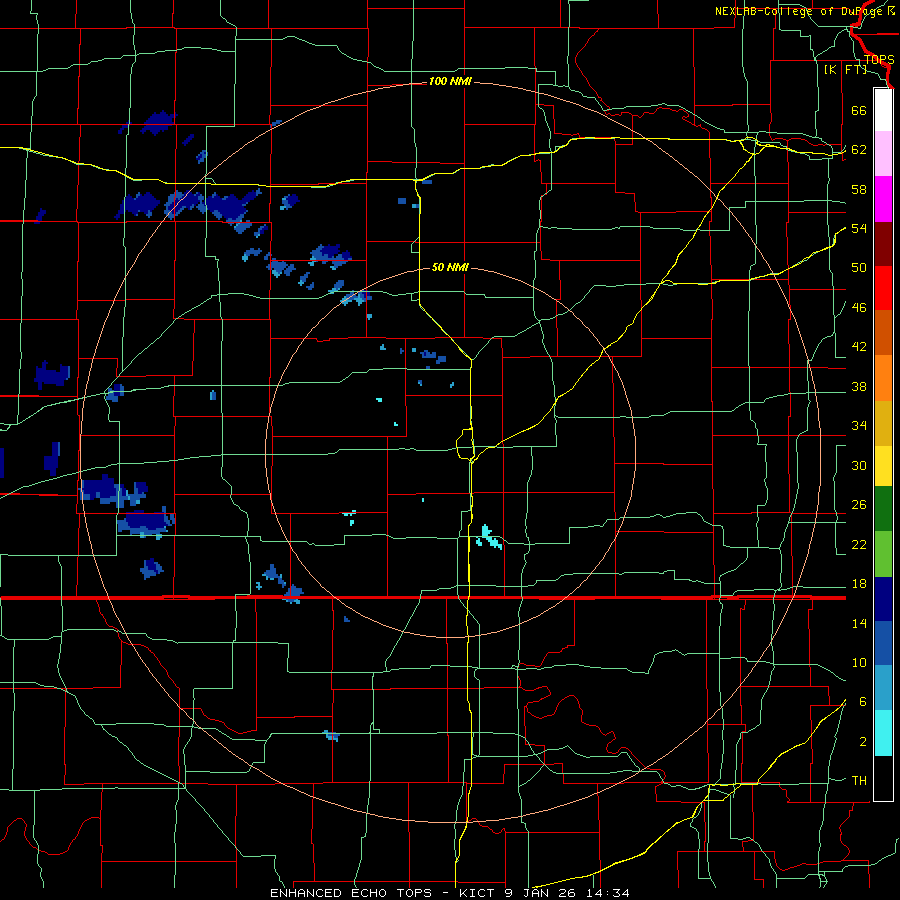Click the NEXLAB-College of DuPage credit text
This screenshot has height=900, width=900.
805,11
